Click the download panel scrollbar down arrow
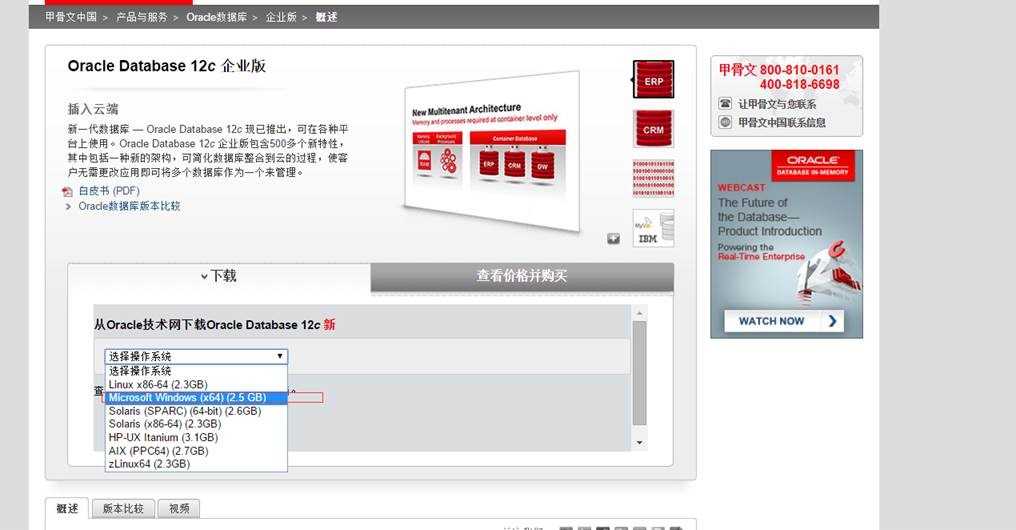The width and height of the screenshot is (1016, 530). click(x=640, y=443)
